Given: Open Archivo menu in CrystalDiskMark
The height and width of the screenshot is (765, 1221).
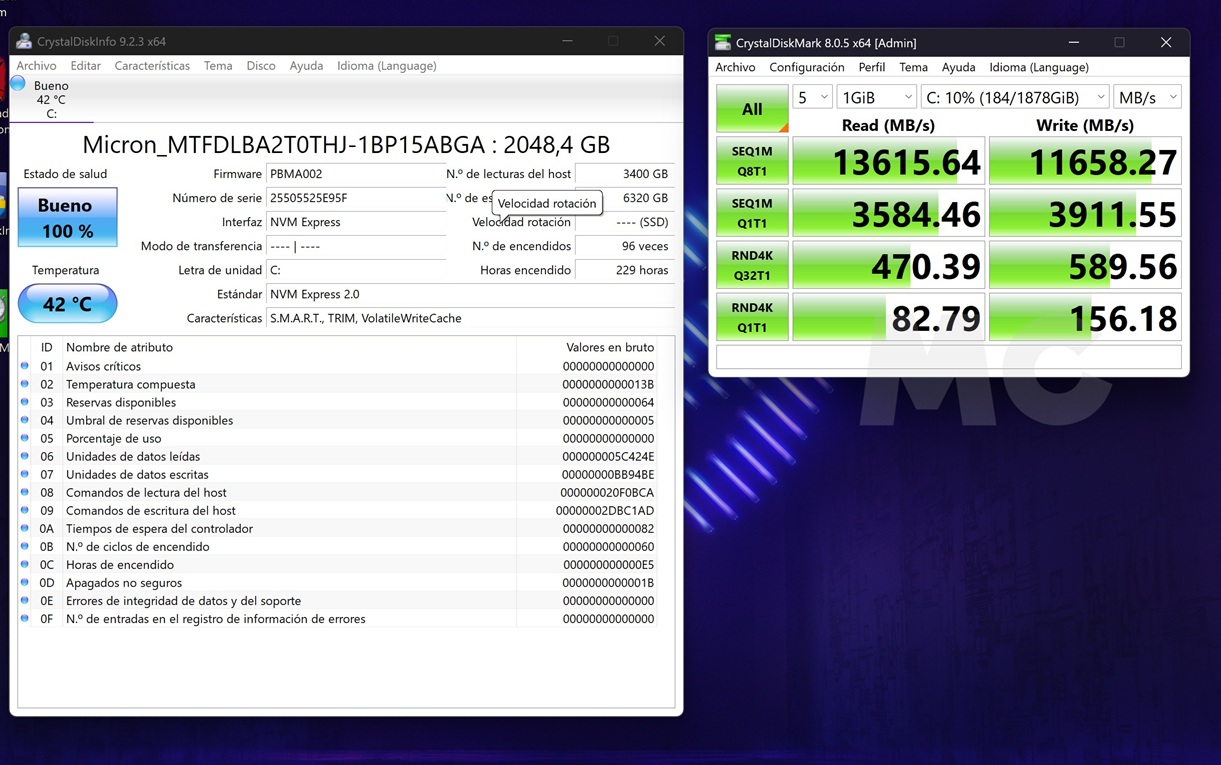Looking at the screenshot, I should pos(735,67).
